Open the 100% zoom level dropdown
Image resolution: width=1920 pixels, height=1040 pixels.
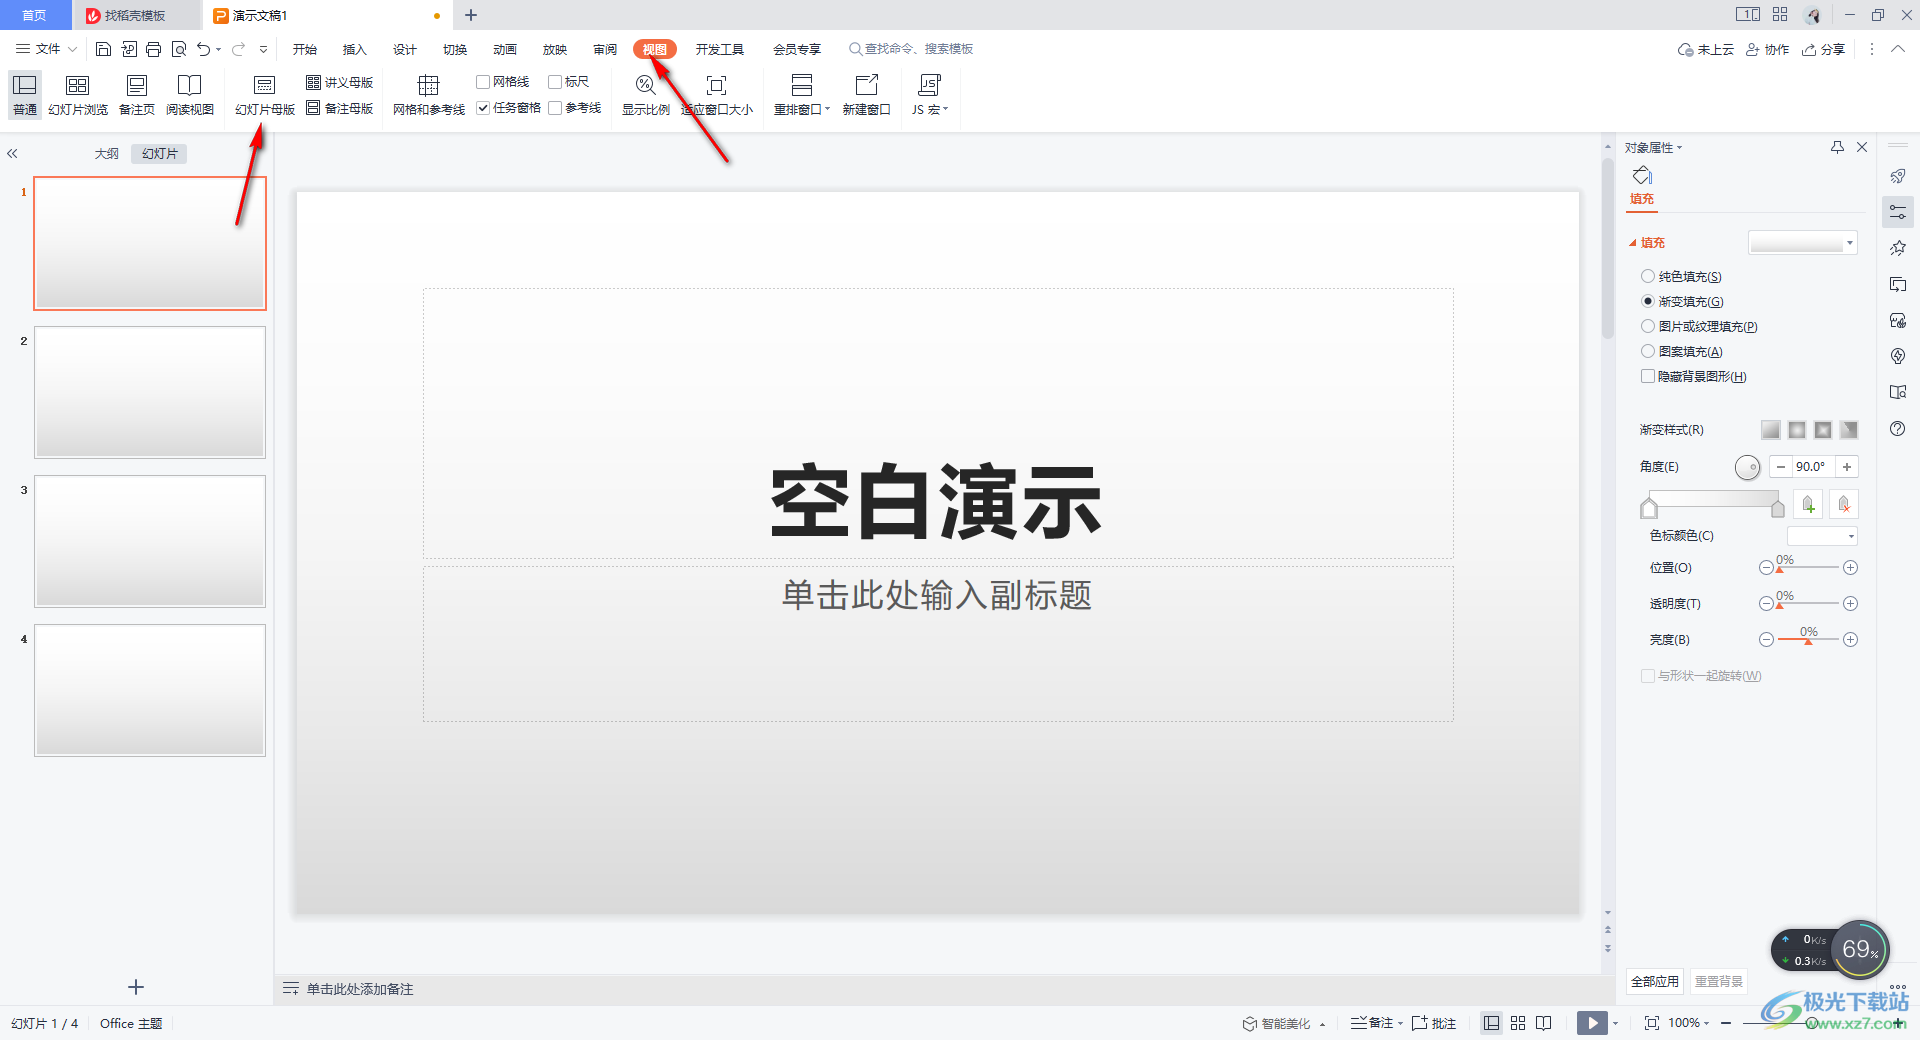click(x=1689, y=1023)
